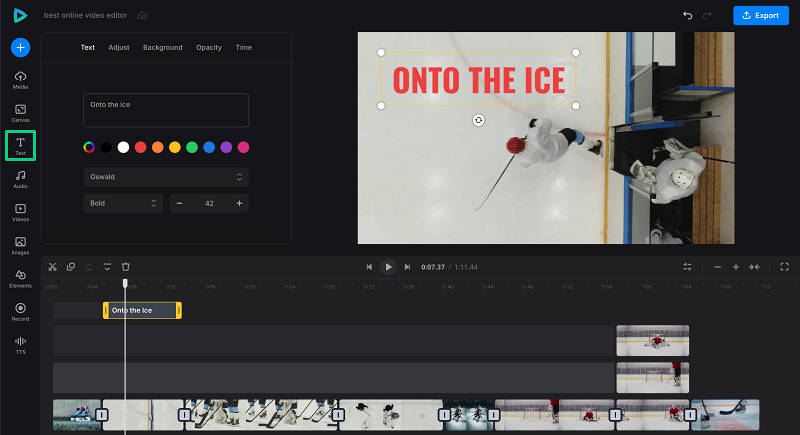
Task: Enter fullscreen preview mode
Action: click(784, 267)
